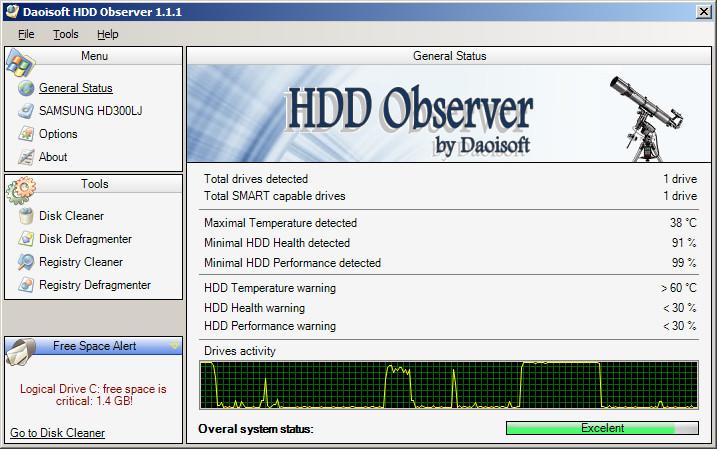The width and height of the screenshot is (717, 449).
Task: Click the HDD Health warning label
Action: (x=254, y=308)
